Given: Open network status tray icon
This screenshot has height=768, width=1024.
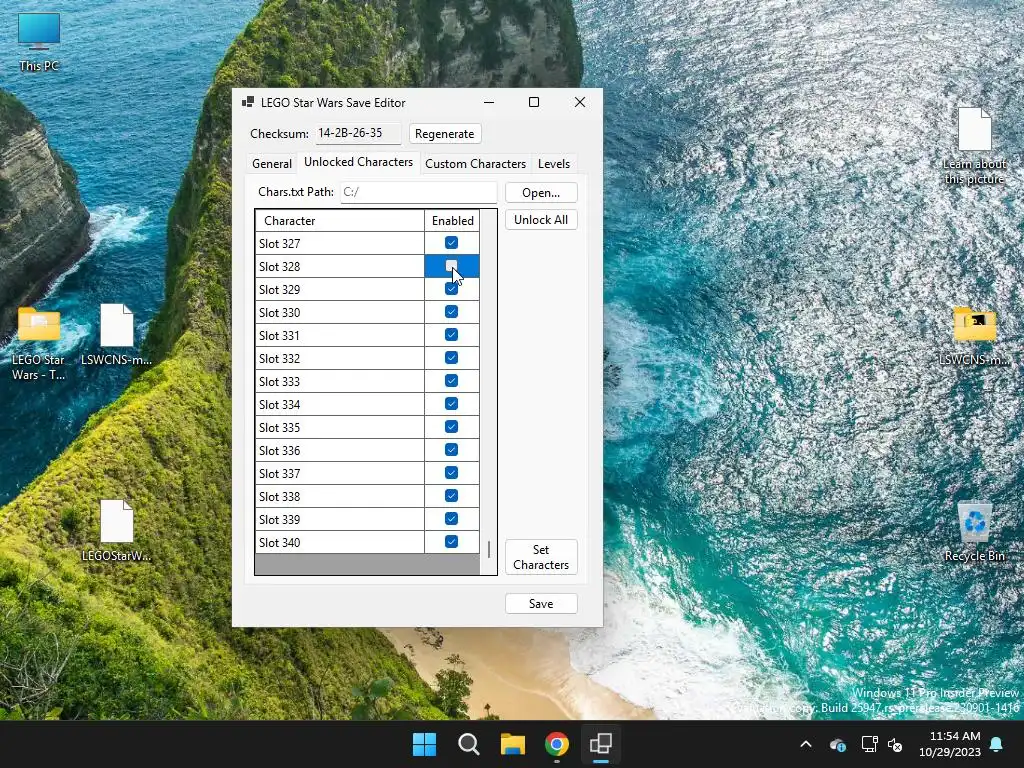Looking at the screenshot, I should pyautogui.click(x=869, y=744).
